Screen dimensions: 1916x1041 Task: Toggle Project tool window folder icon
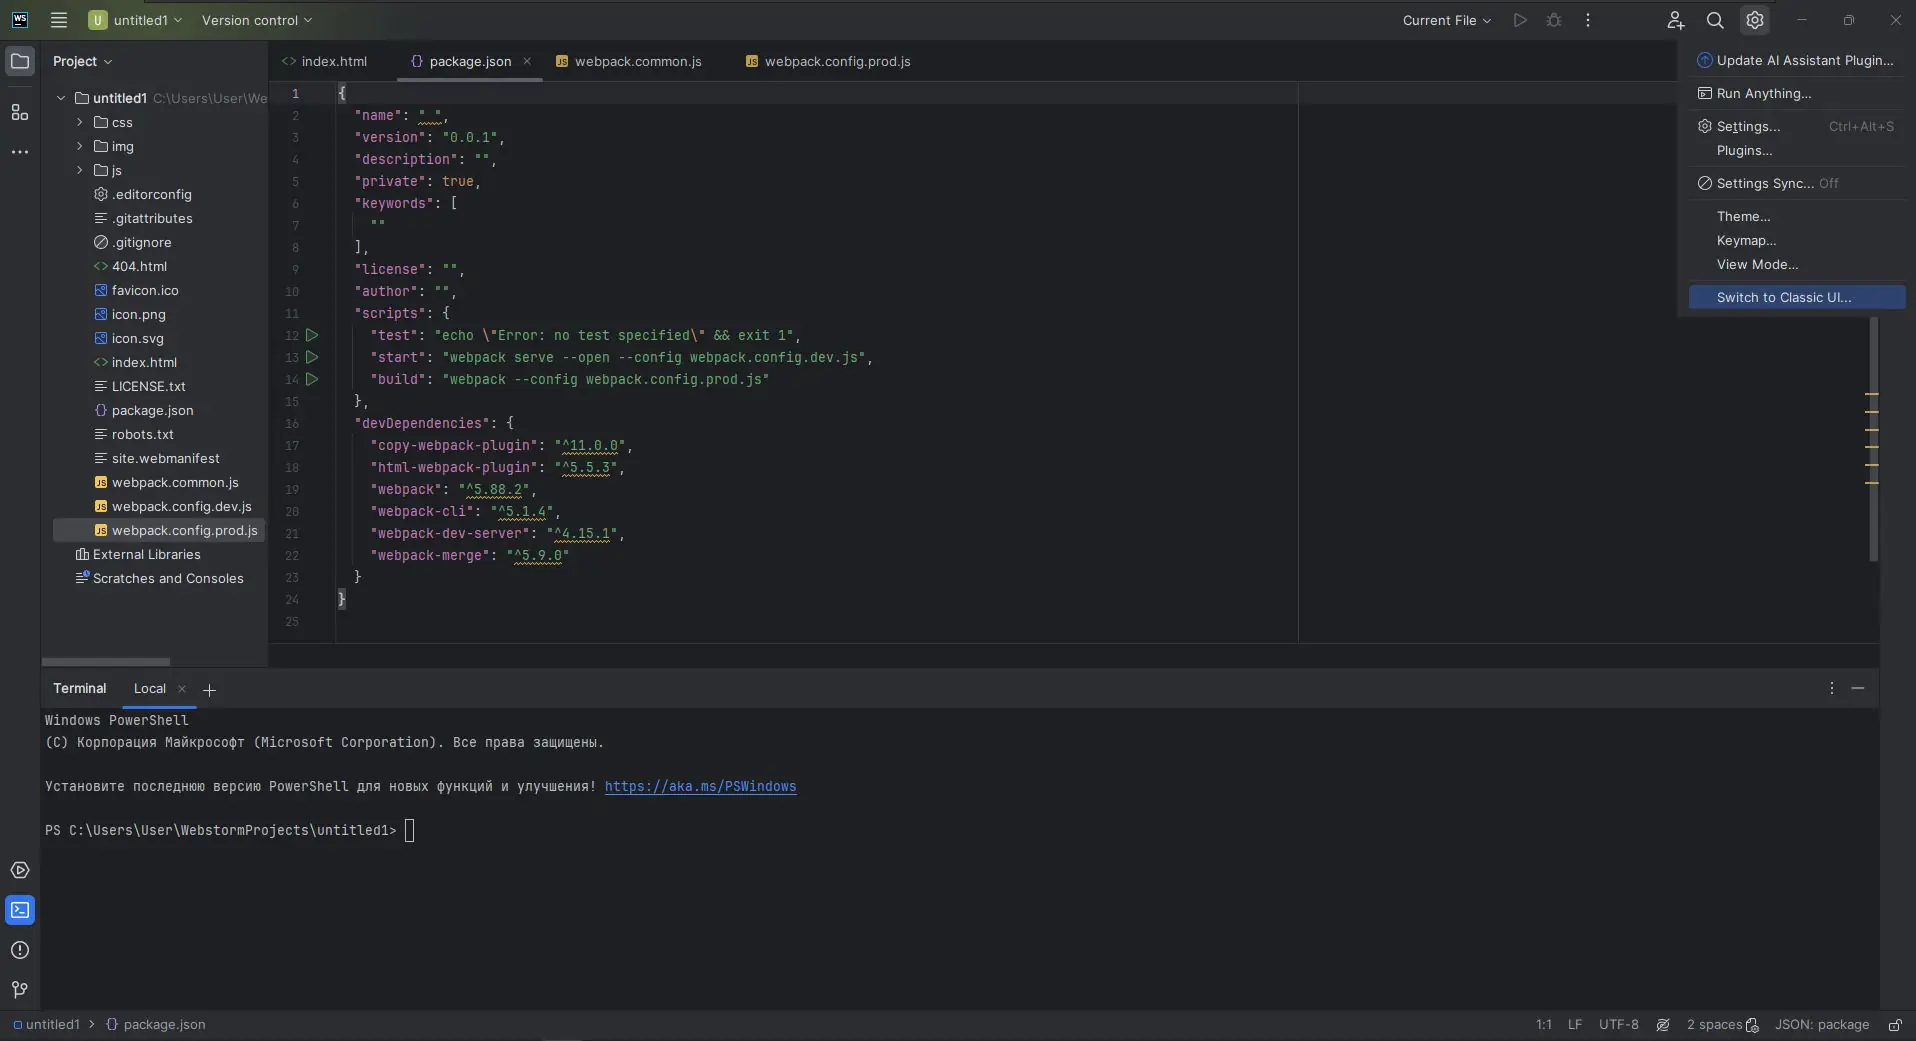click(x=20, y=61)
